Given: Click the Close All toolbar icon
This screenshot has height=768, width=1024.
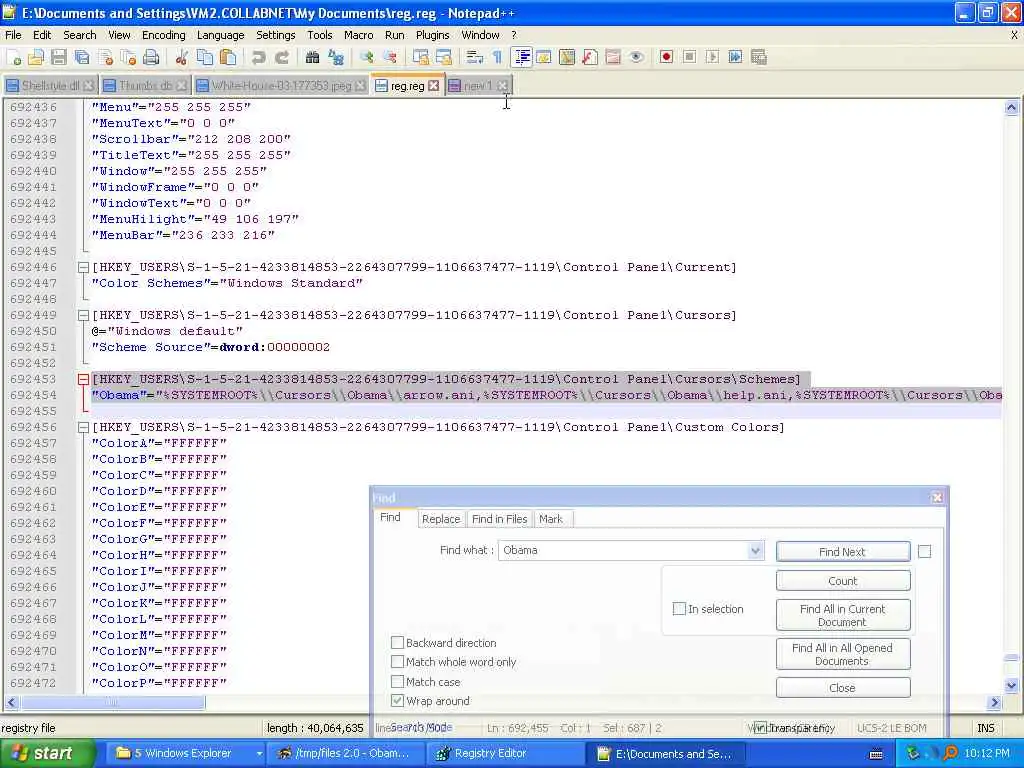Looking at the screenshot, I should (x=128, y=57).
